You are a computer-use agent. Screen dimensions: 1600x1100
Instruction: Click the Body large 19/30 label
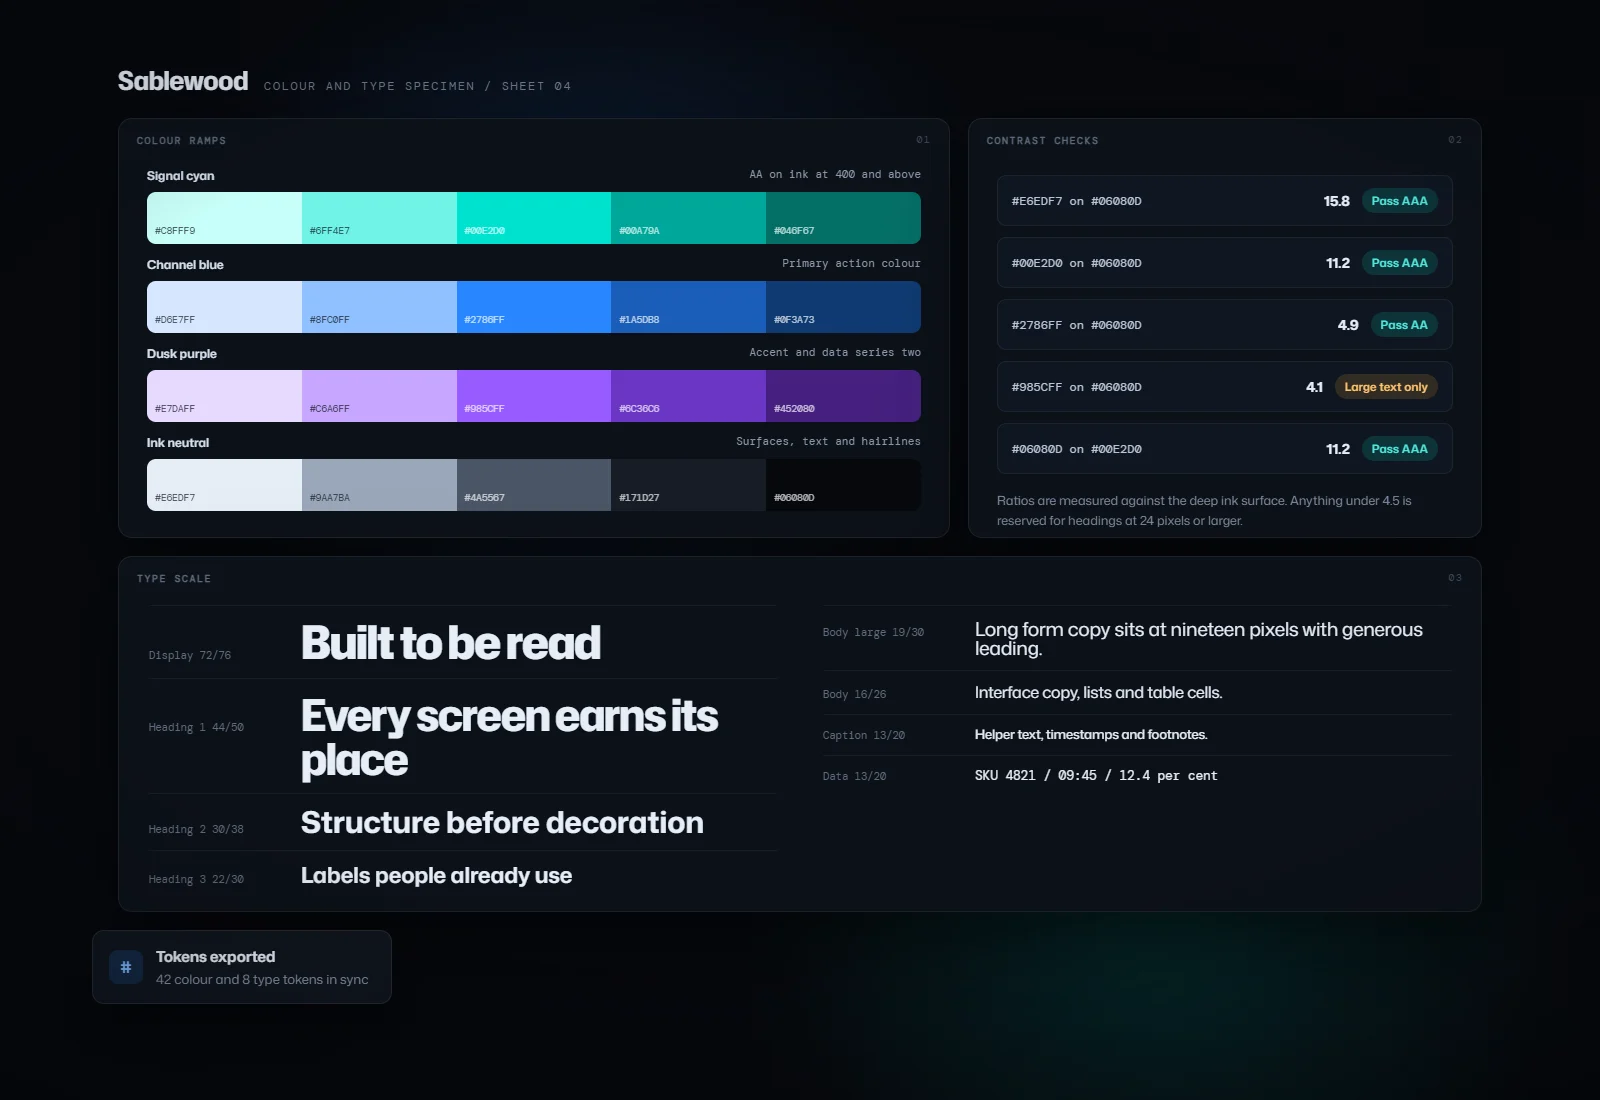[873, 633]
